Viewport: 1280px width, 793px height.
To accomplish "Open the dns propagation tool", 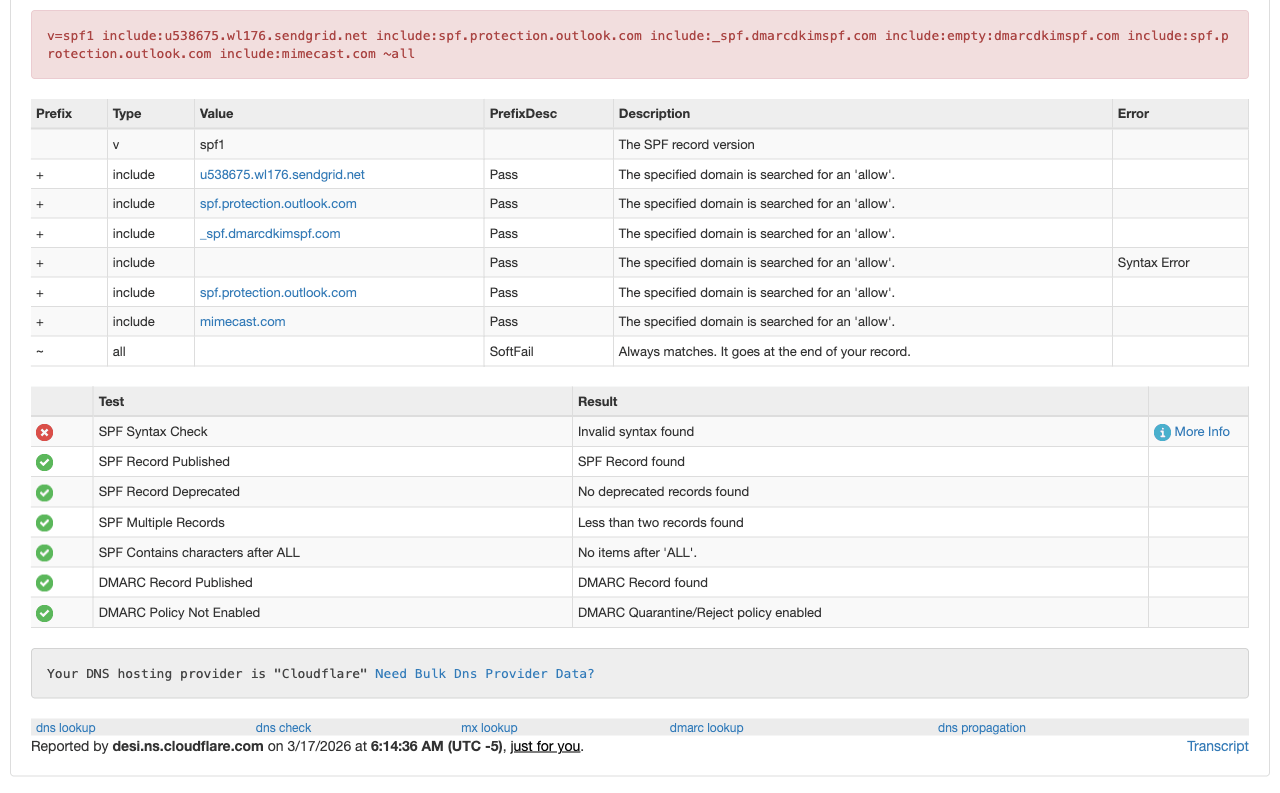I will (981, 727).
